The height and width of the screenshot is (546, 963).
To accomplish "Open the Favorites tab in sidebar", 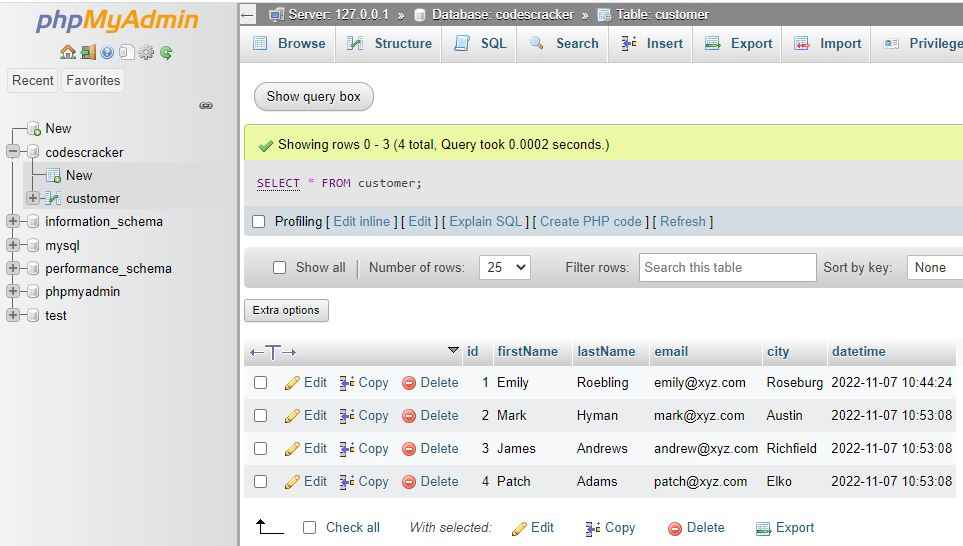I will point(93,80).
